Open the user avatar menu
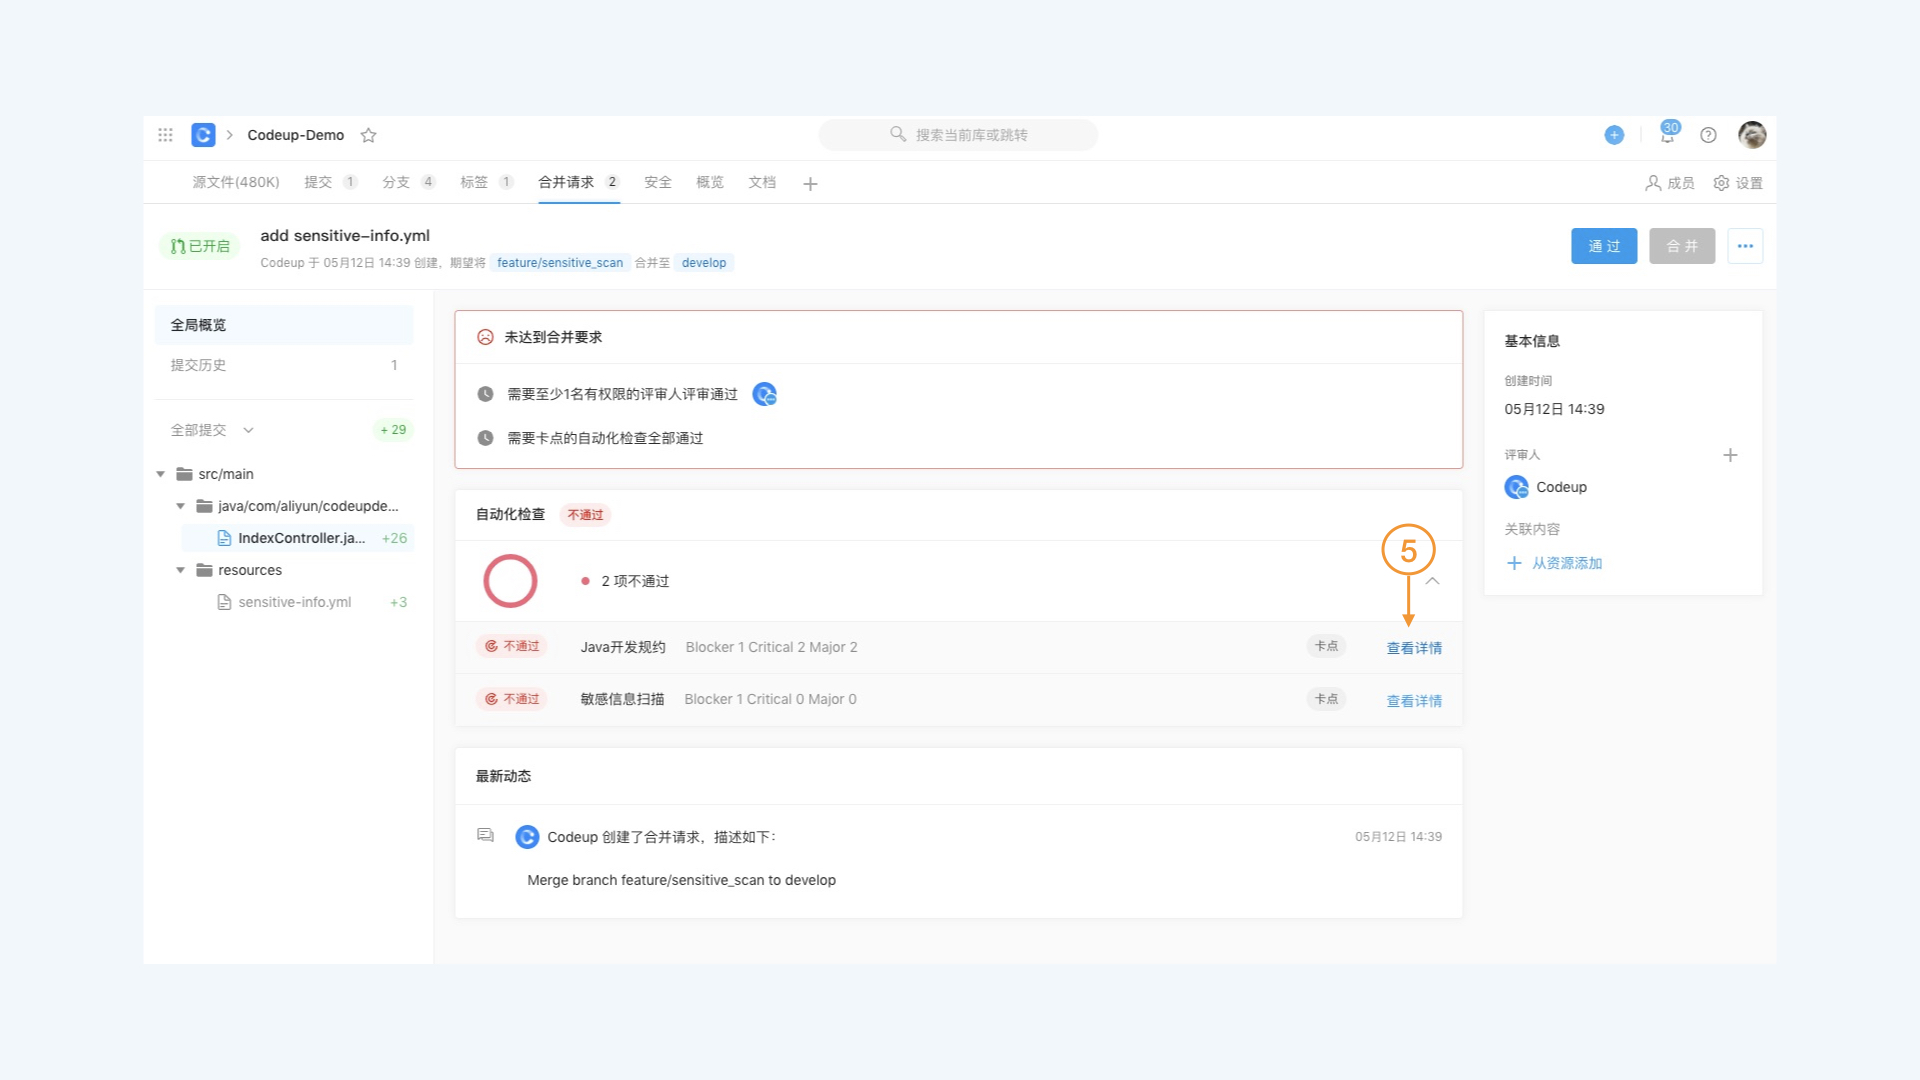The width and height of the screenshot is (1920, 1080). point(1751,135)
